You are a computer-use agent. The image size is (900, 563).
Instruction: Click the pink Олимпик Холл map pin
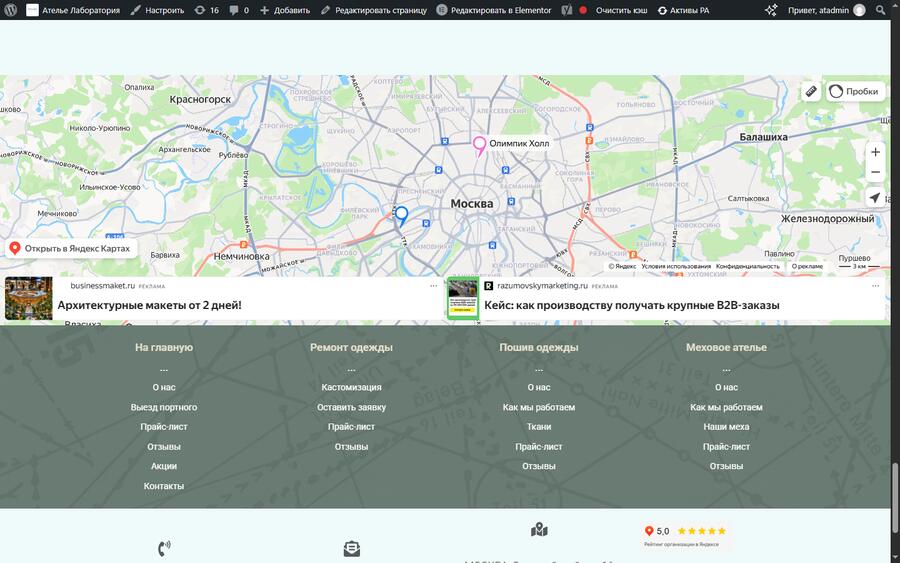pos(479,146)
